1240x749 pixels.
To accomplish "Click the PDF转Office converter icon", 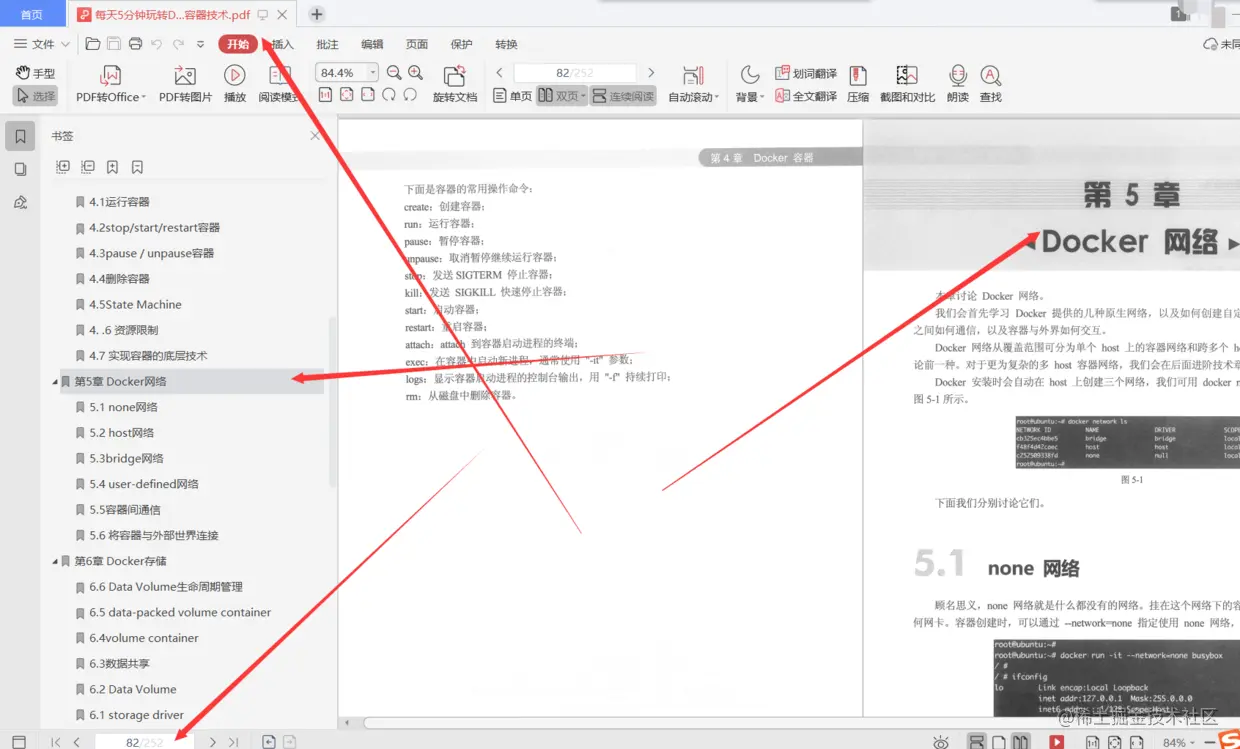I will click(110, 76).
